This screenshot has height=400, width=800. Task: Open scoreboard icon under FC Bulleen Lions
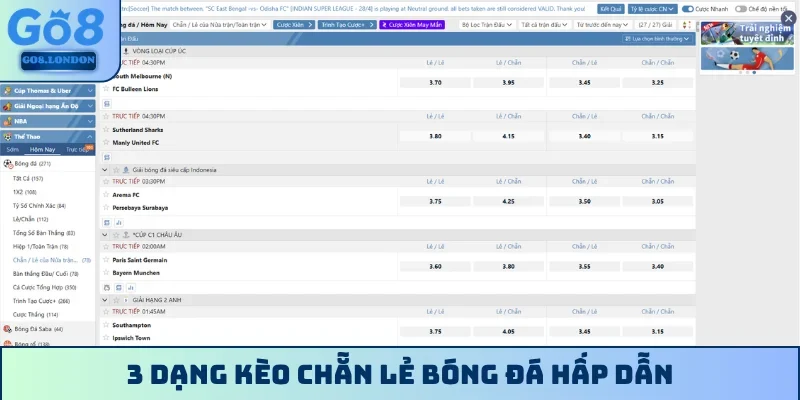(x=107, y=104)
